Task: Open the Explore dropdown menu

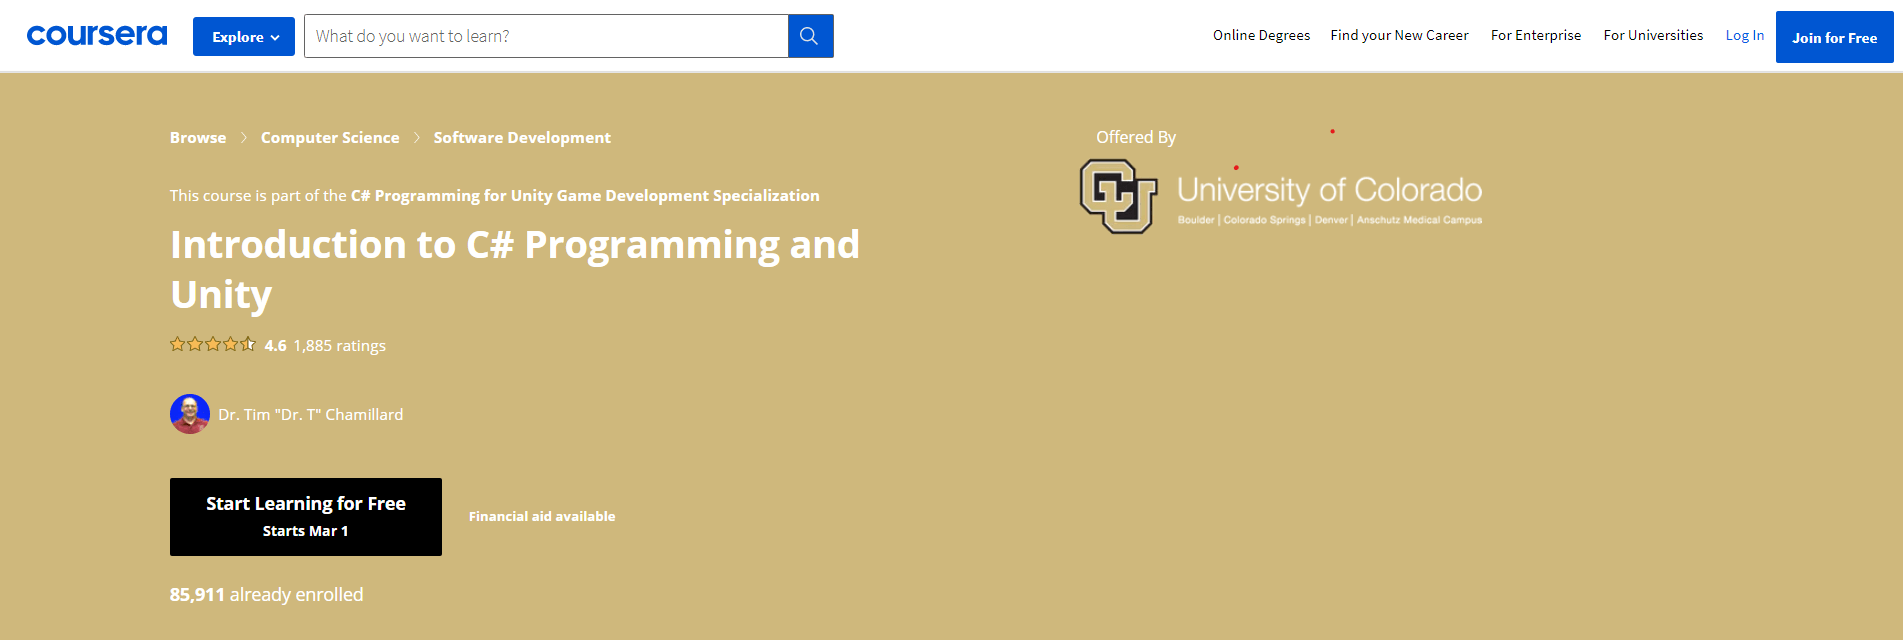Action: coord(244,37)
